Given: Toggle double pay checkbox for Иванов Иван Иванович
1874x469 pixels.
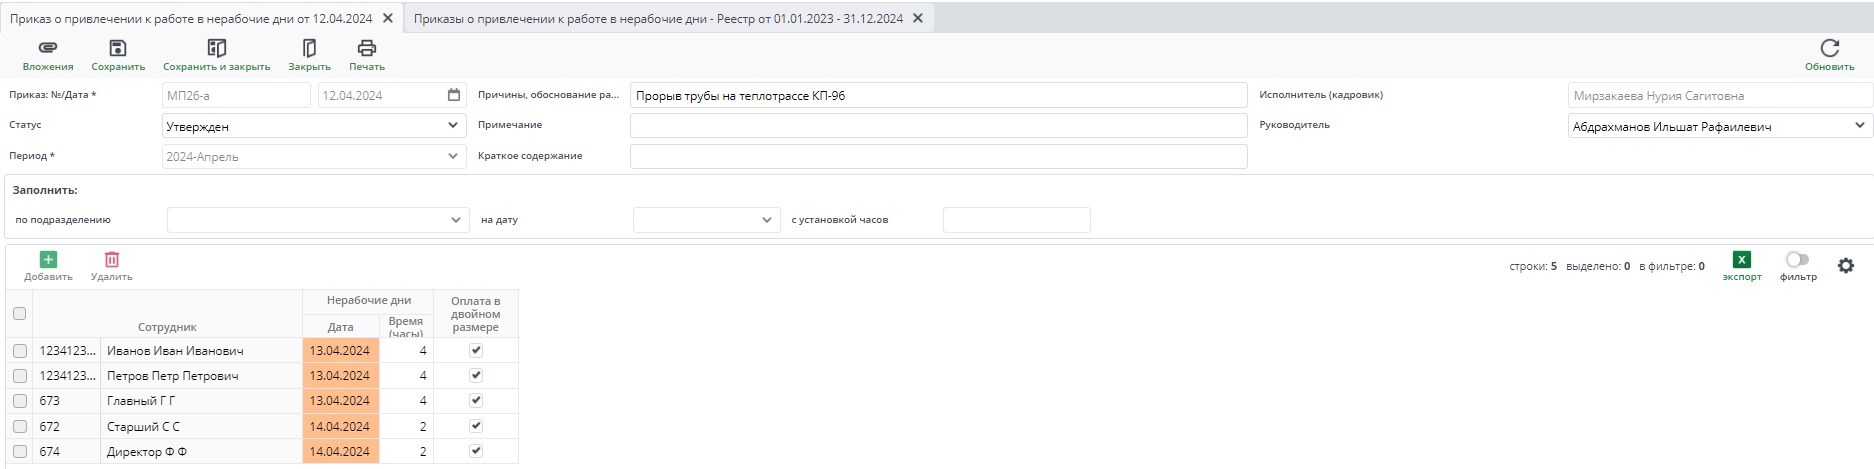Looking at the screenshot, I should coord(476,351).
